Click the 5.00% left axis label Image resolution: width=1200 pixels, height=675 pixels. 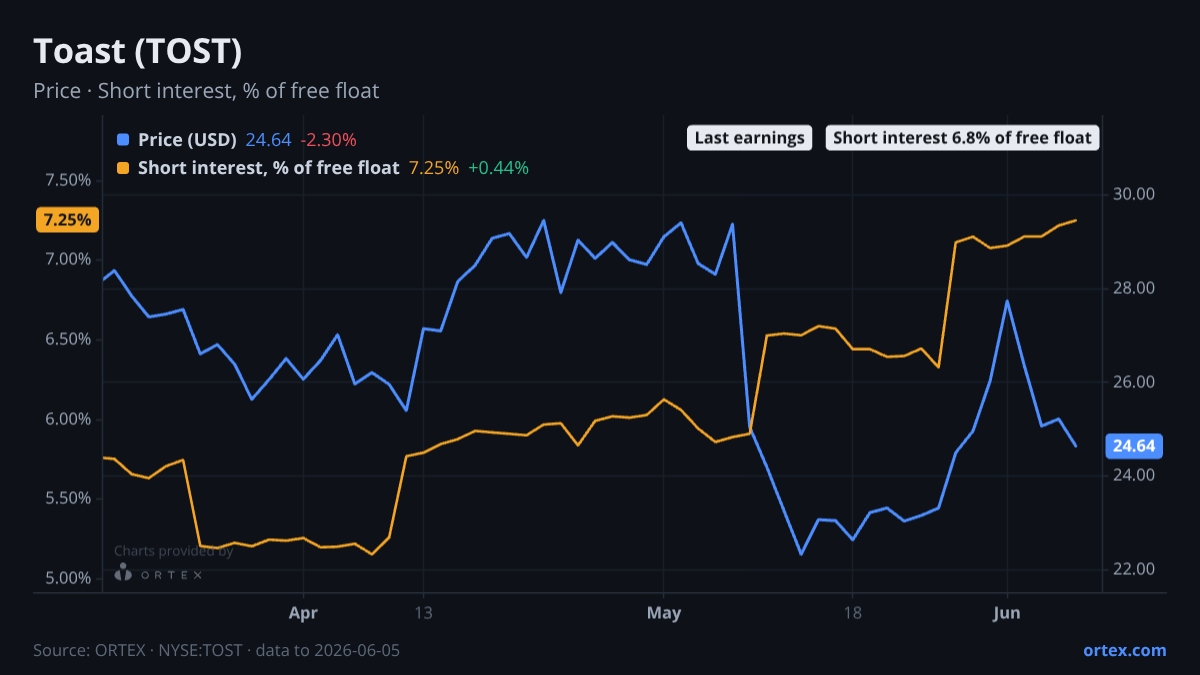coord(69,578)
